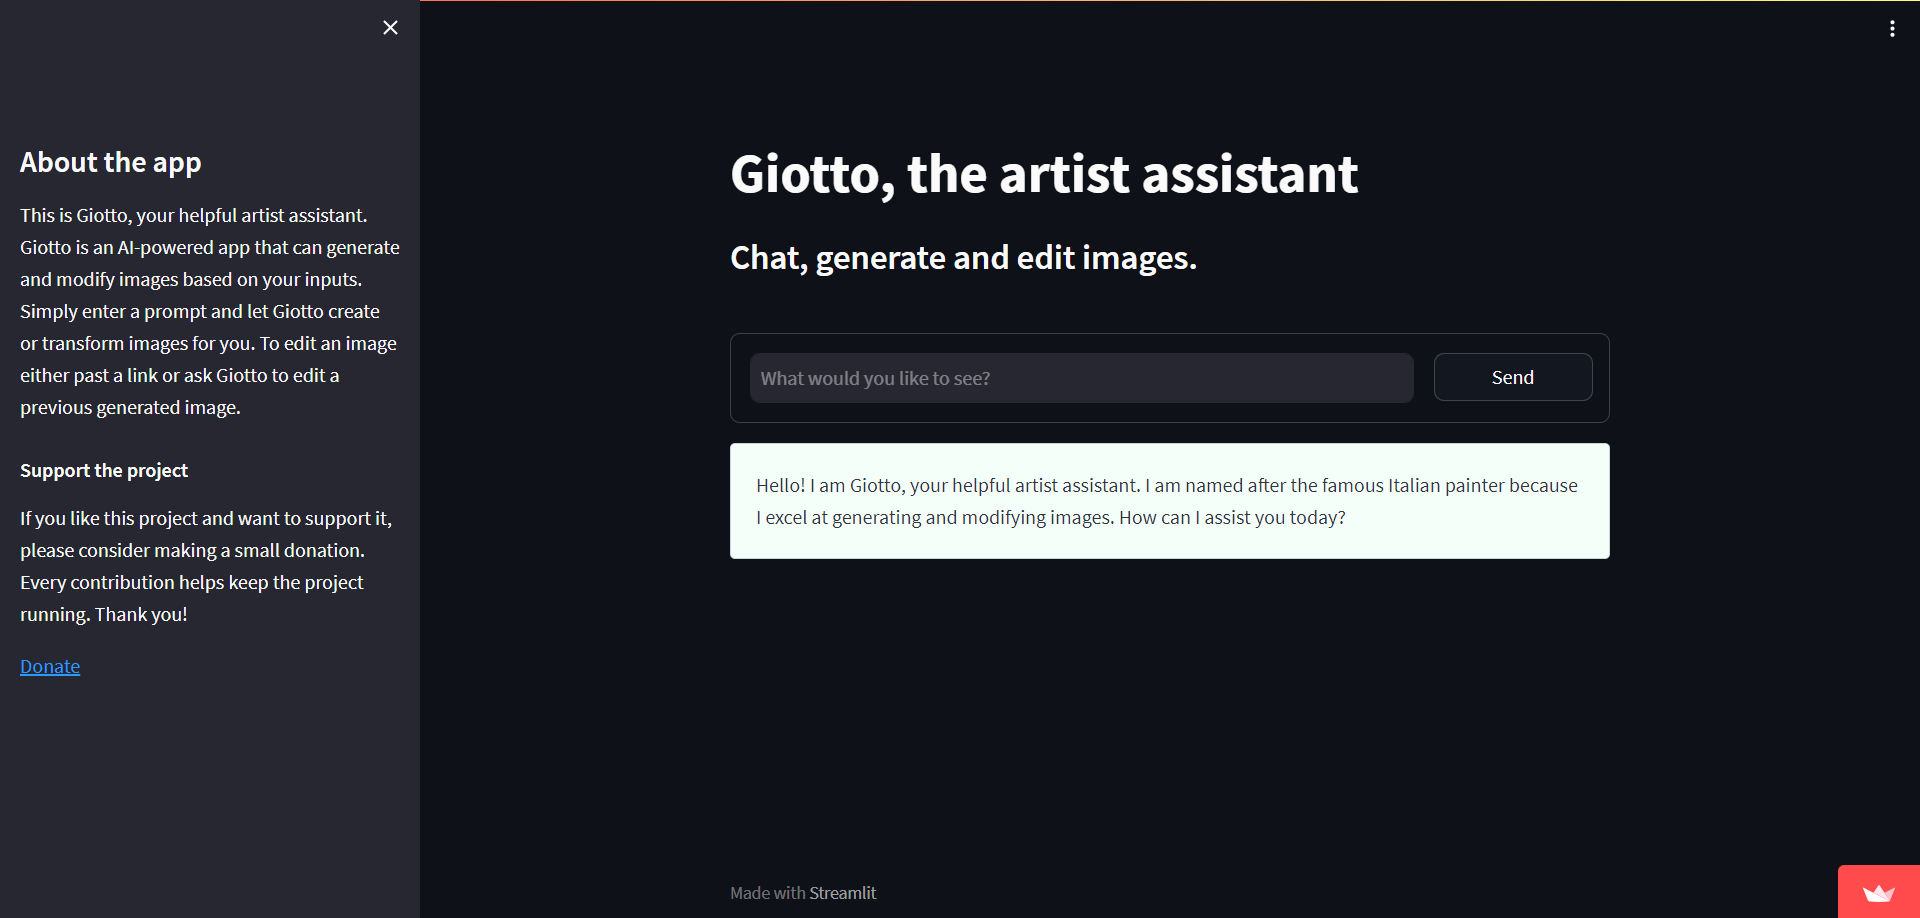
Task: Open the Donate link
Action: click(49, 666)
